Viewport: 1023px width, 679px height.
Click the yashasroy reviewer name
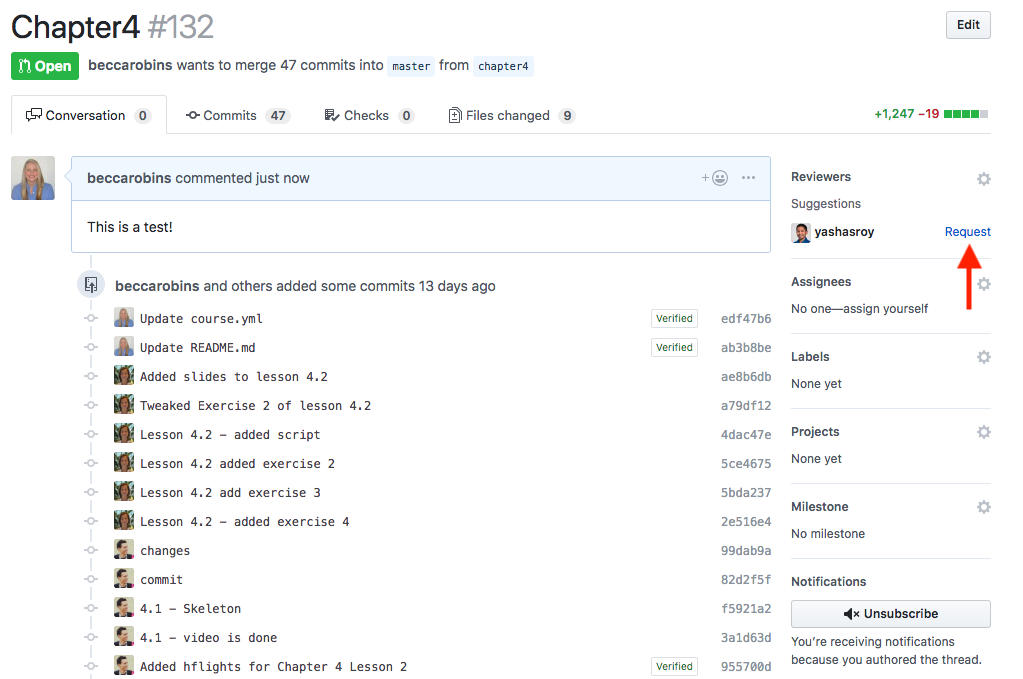(x=844, y=232)
